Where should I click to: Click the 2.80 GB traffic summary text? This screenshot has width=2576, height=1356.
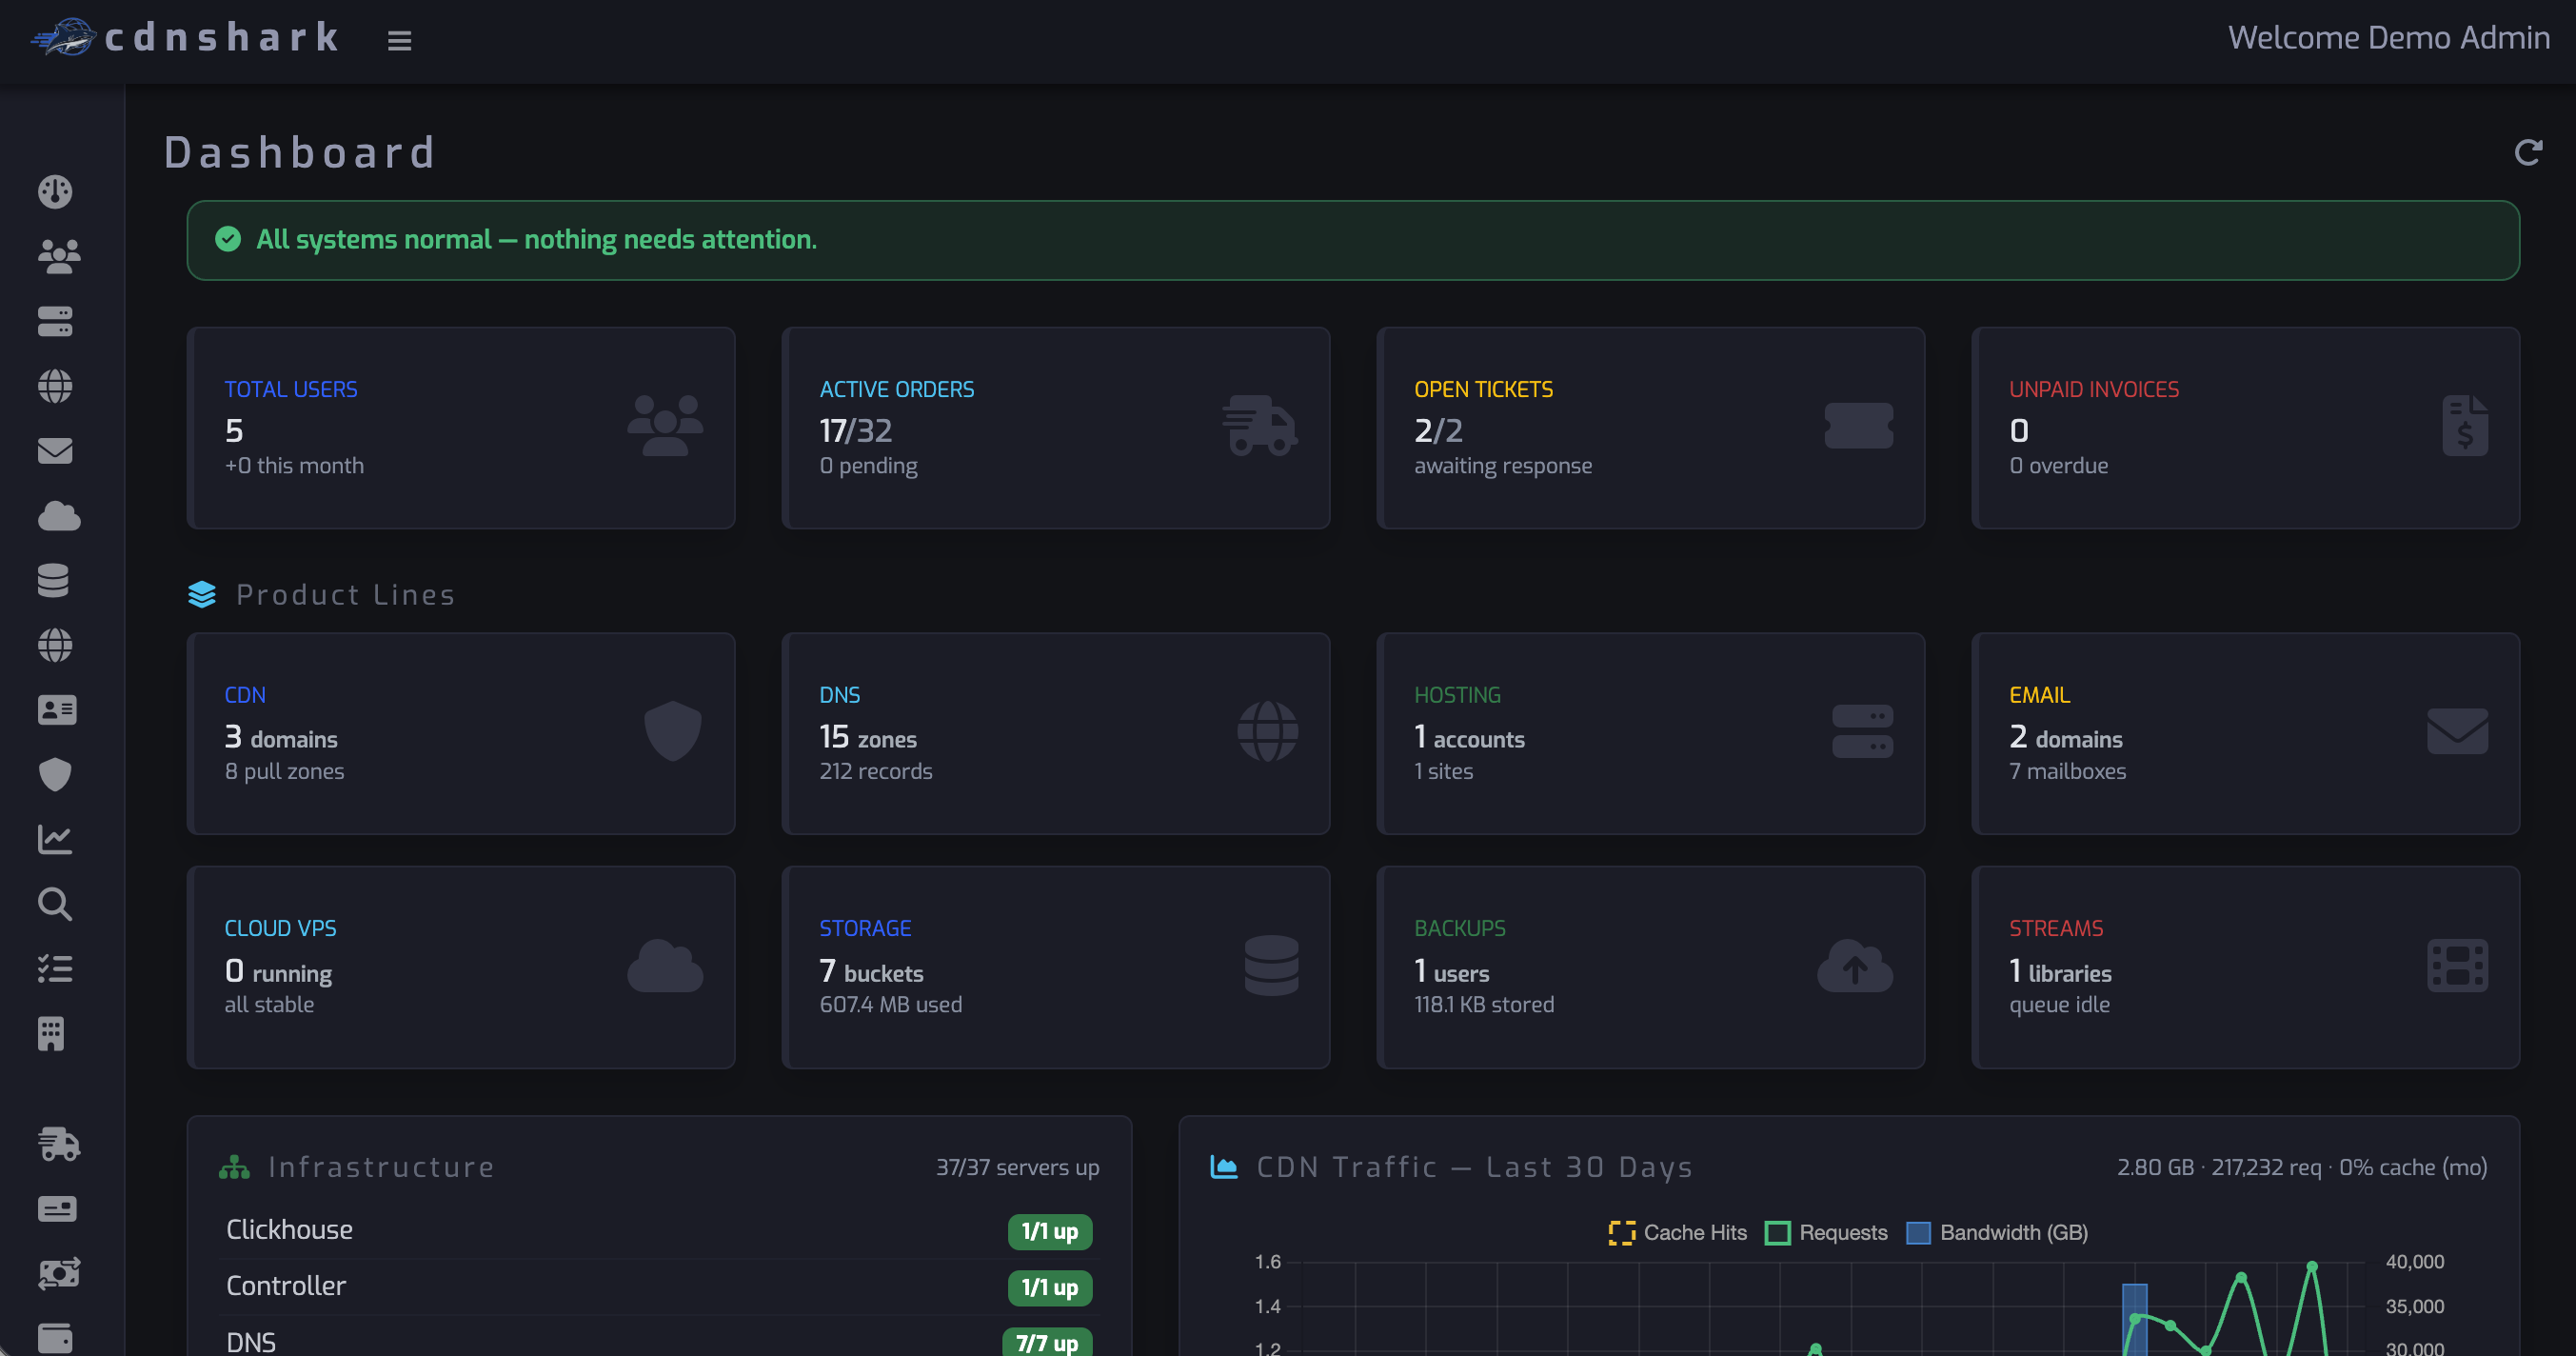(x=2301, y=1167)
